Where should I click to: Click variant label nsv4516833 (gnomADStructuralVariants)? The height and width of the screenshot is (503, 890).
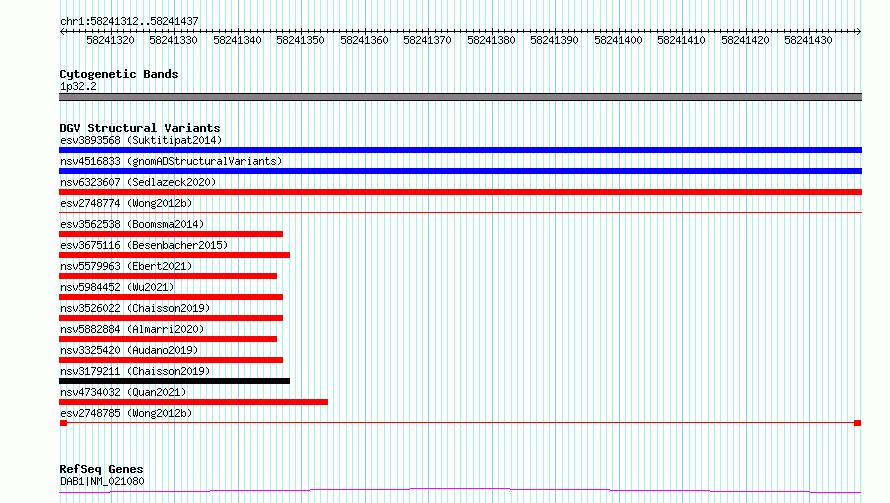pos(171,161)
